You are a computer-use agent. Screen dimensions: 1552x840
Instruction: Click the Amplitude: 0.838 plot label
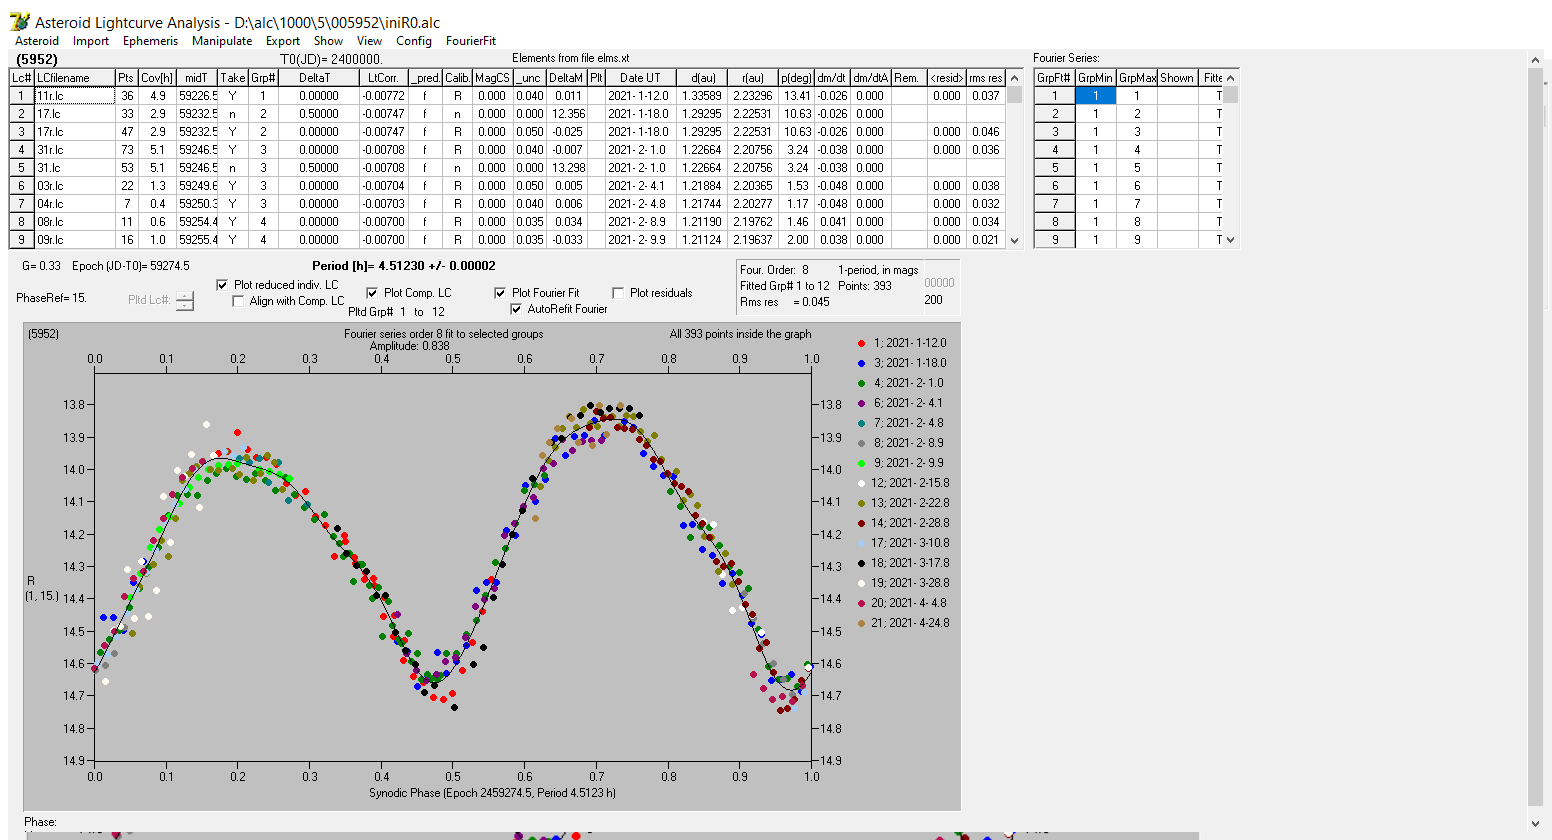click(x=410, y=346)
